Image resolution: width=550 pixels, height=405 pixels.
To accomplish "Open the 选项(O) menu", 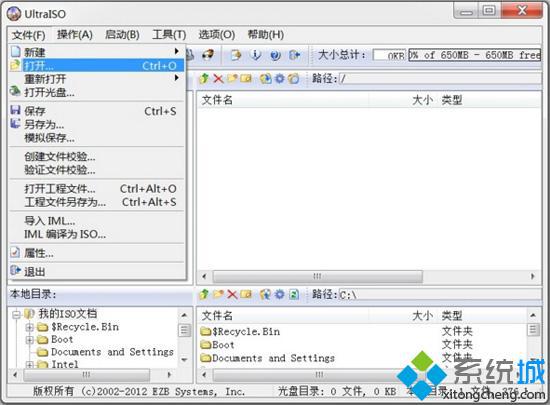I will click(217, 35).
